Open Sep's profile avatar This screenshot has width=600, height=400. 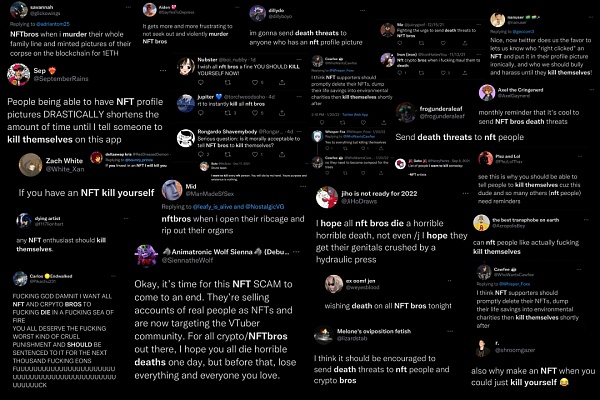pyautogui.click(x=18, y=74)
